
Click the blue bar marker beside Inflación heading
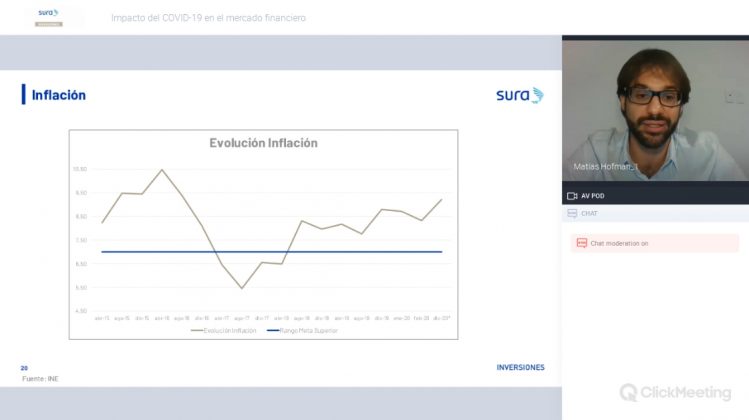[23, 95]
